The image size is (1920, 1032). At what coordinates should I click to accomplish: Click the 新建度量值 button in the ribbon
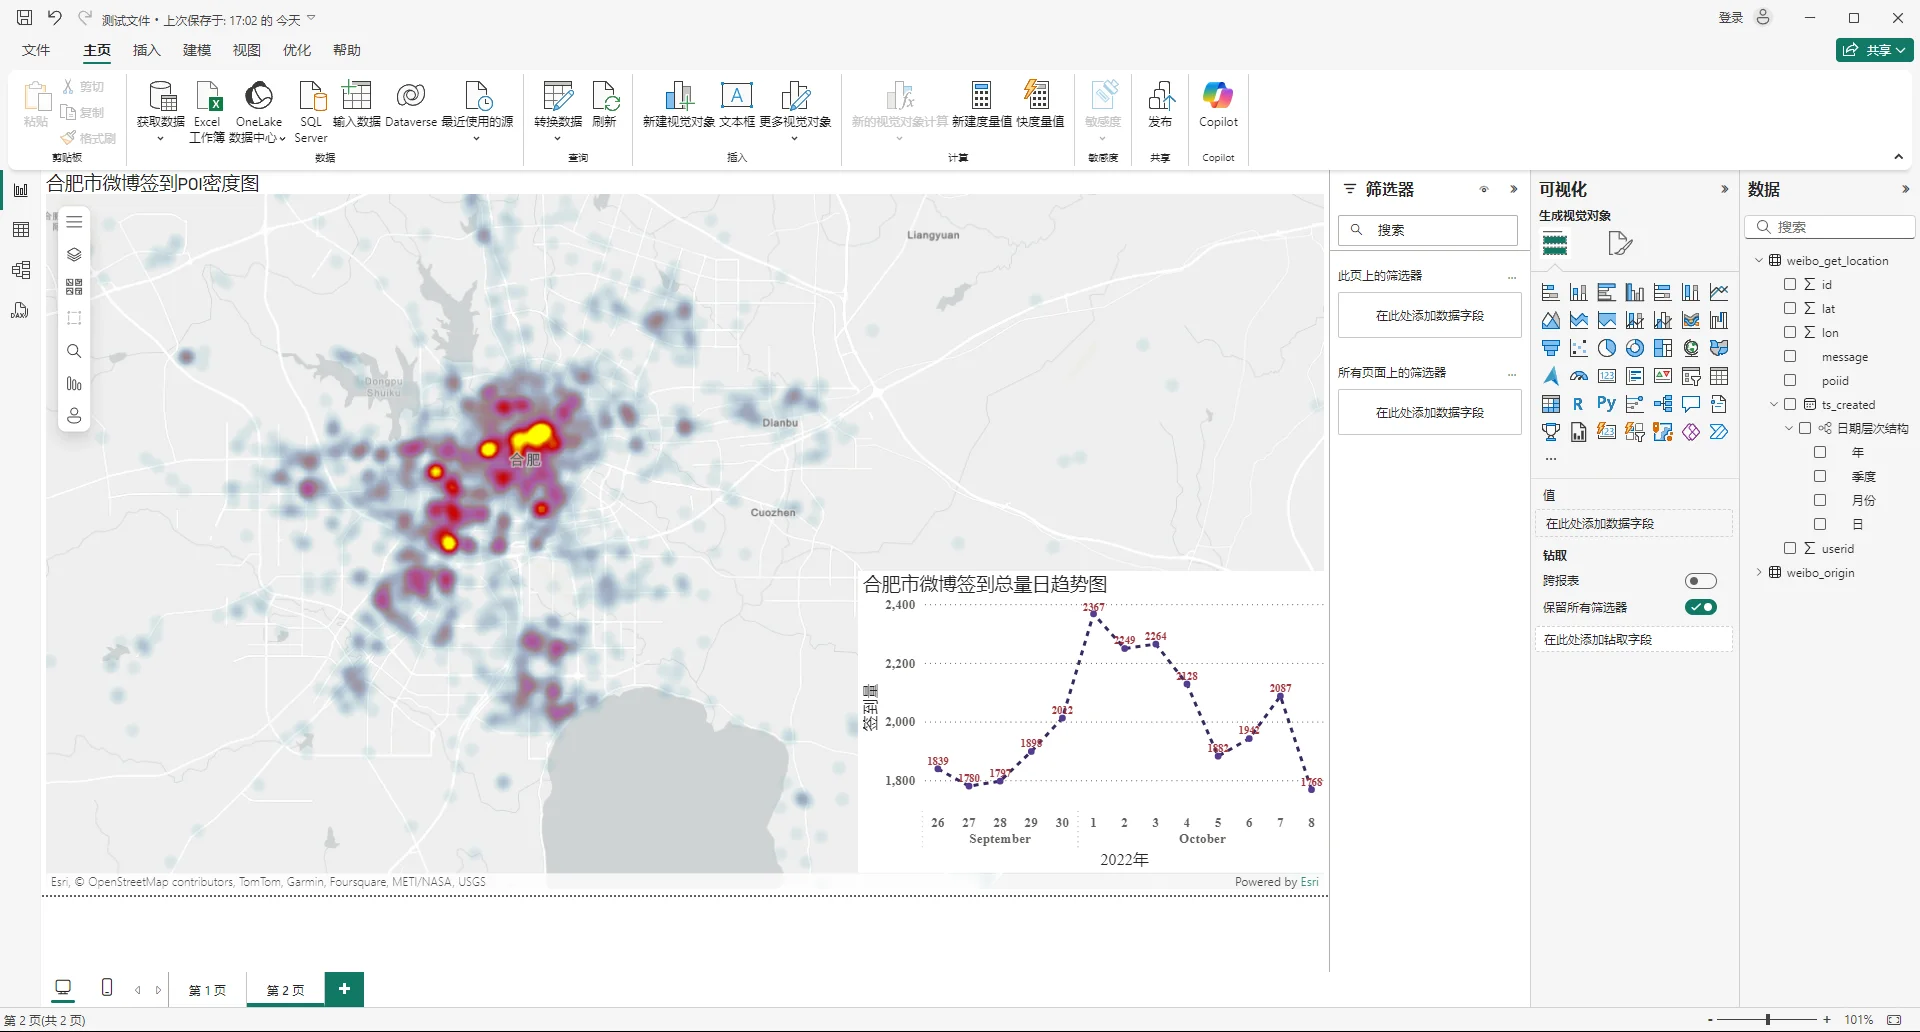(981, 105)
